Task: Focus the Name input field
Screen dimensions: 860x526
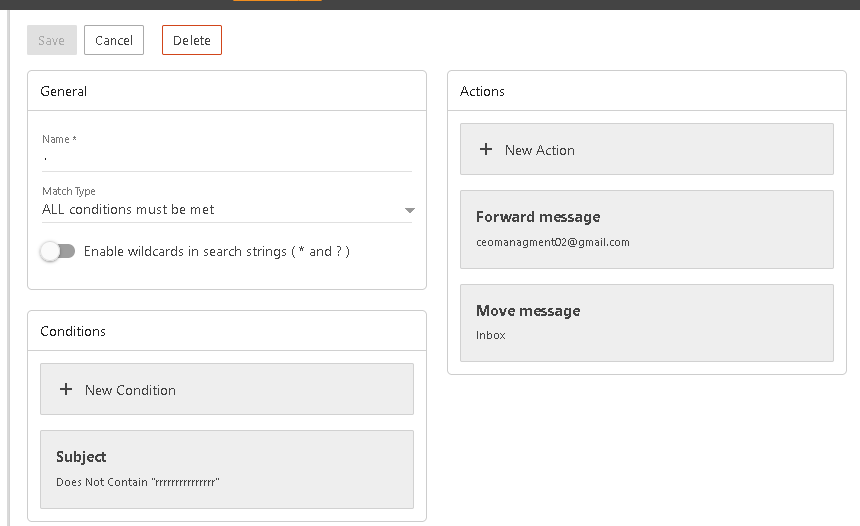Action: [226, 158]
